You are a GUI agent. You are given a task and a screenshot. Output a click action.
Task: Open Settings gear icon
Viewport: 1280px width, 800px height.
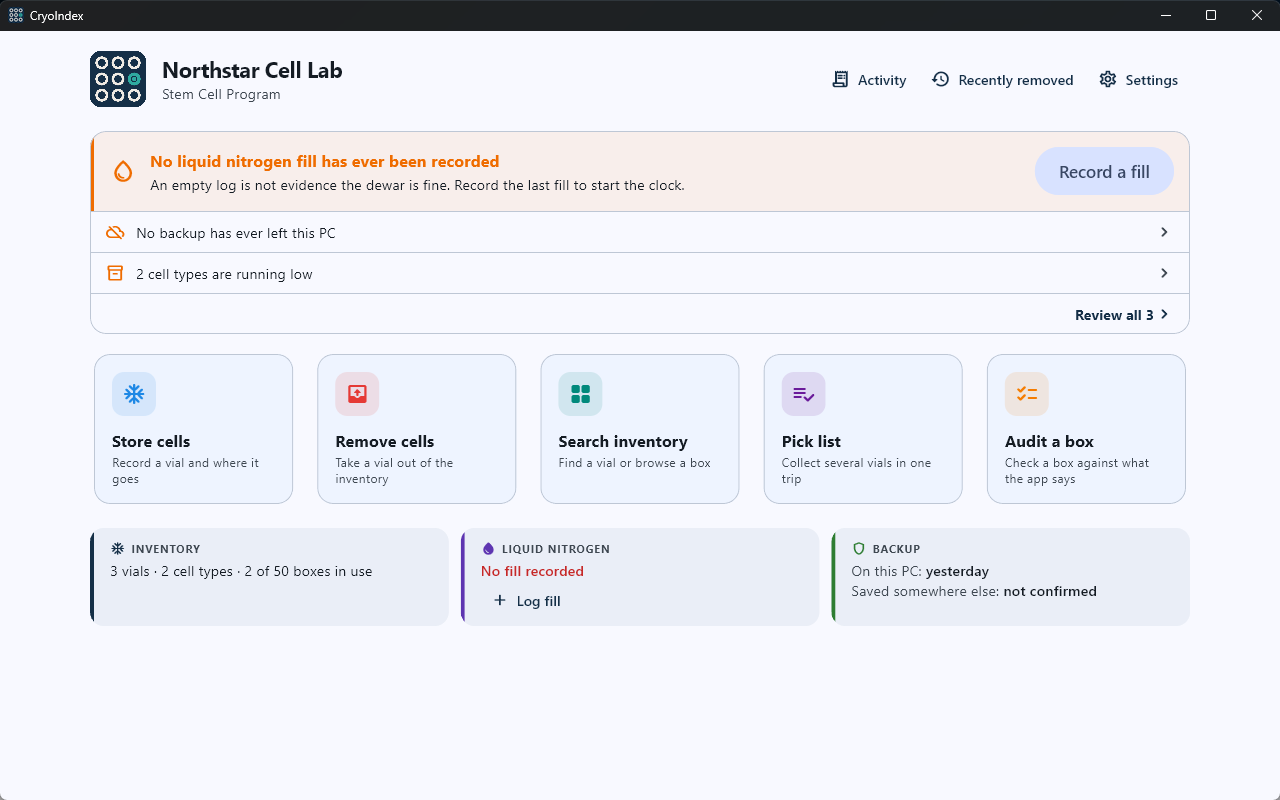1107,80
